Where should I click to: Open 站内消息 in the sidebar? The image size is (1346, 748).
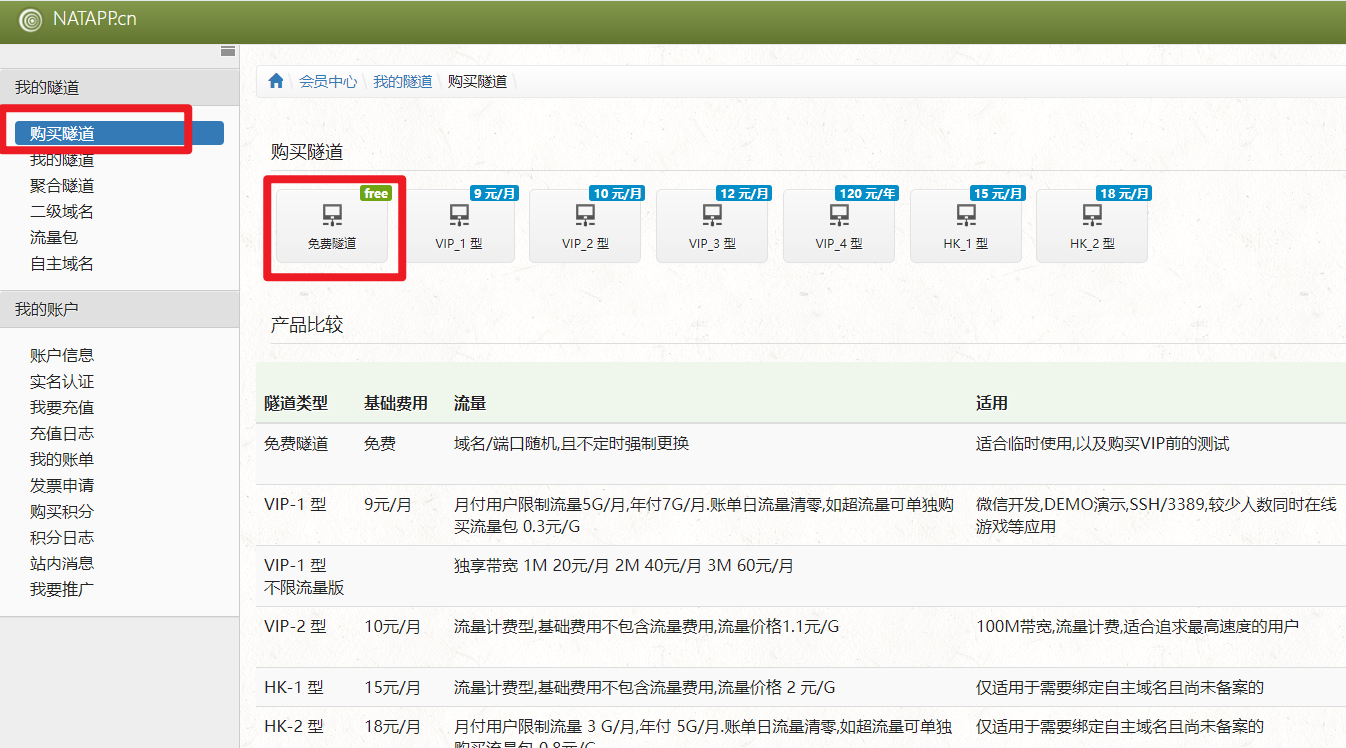coord(62,564)
